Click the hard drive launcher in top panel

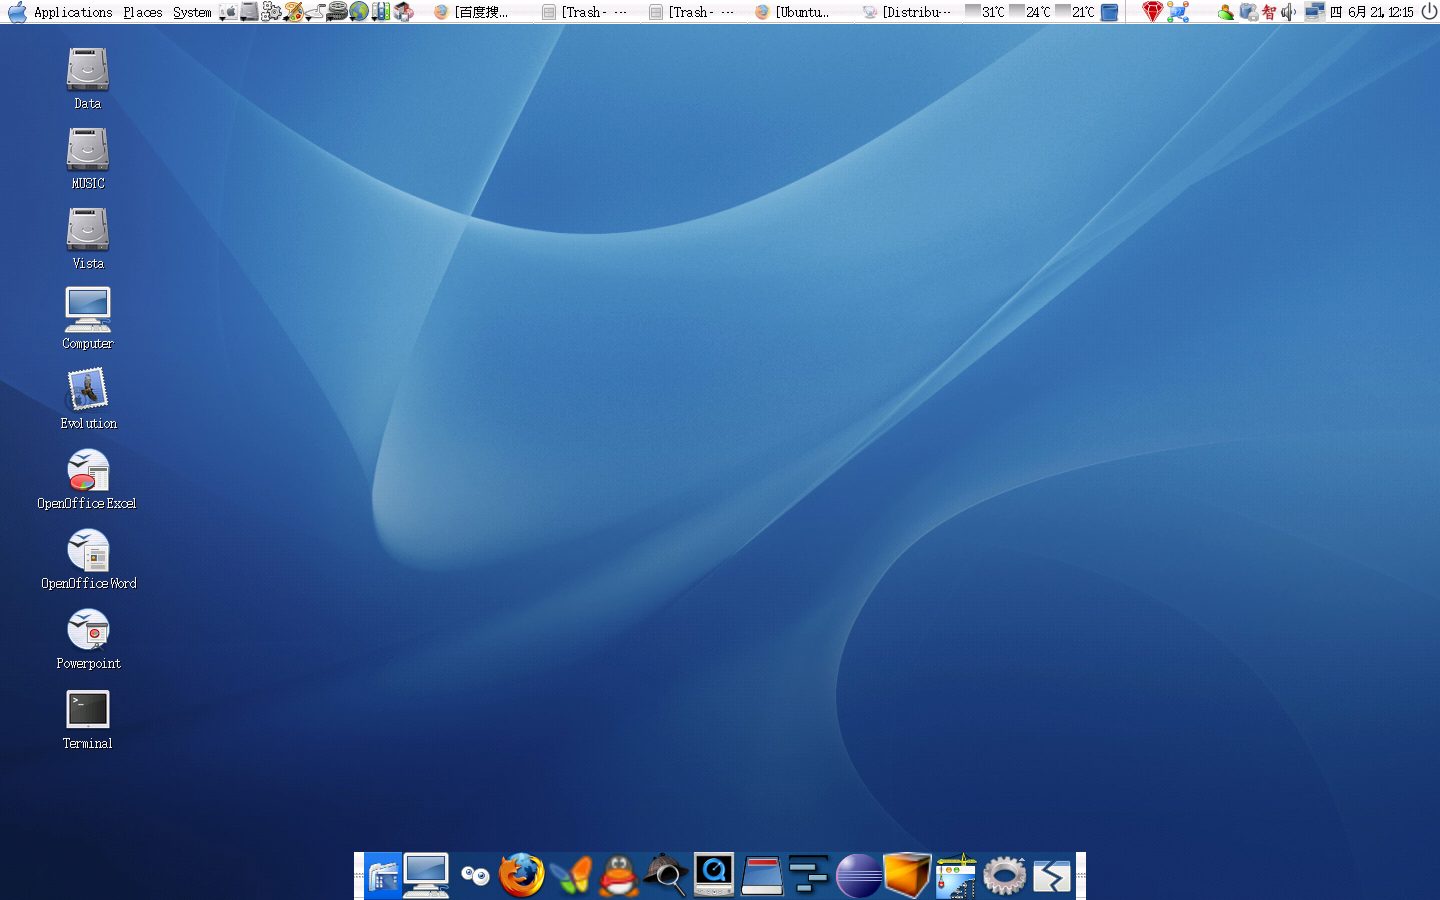pyautogui.click(x=249, y=12)
